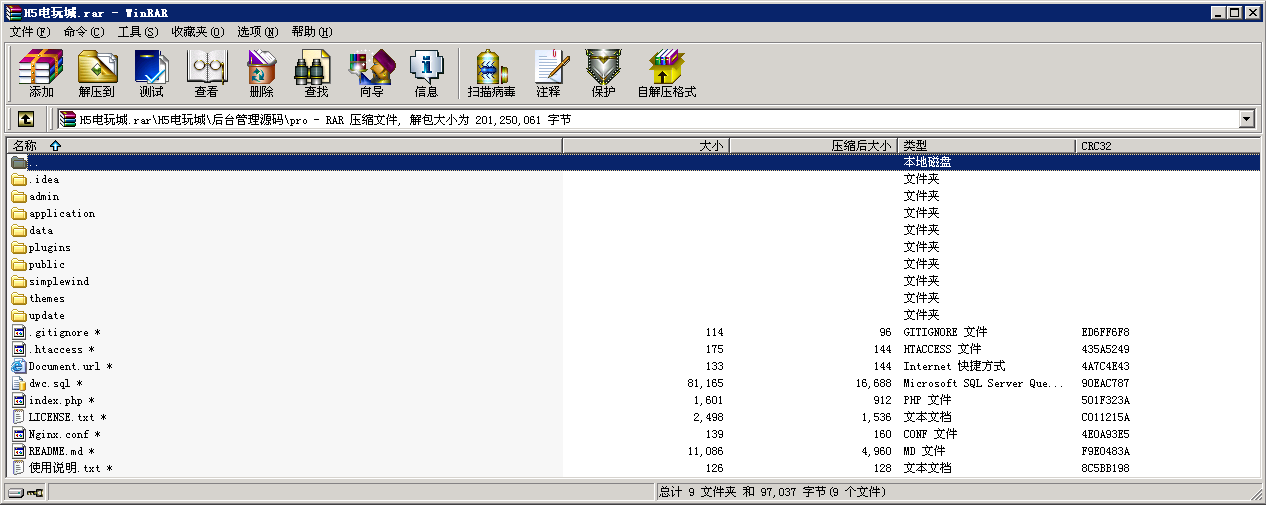Viewport: 1266px width, 505px height.
Task: Open the View (查看) file tool
Action: (x=206, y=73)
